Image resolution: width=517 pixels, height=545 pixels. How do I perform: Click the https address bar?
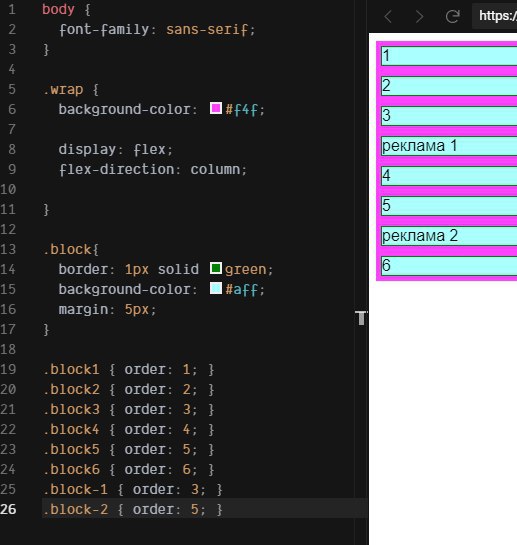[494, 16]
